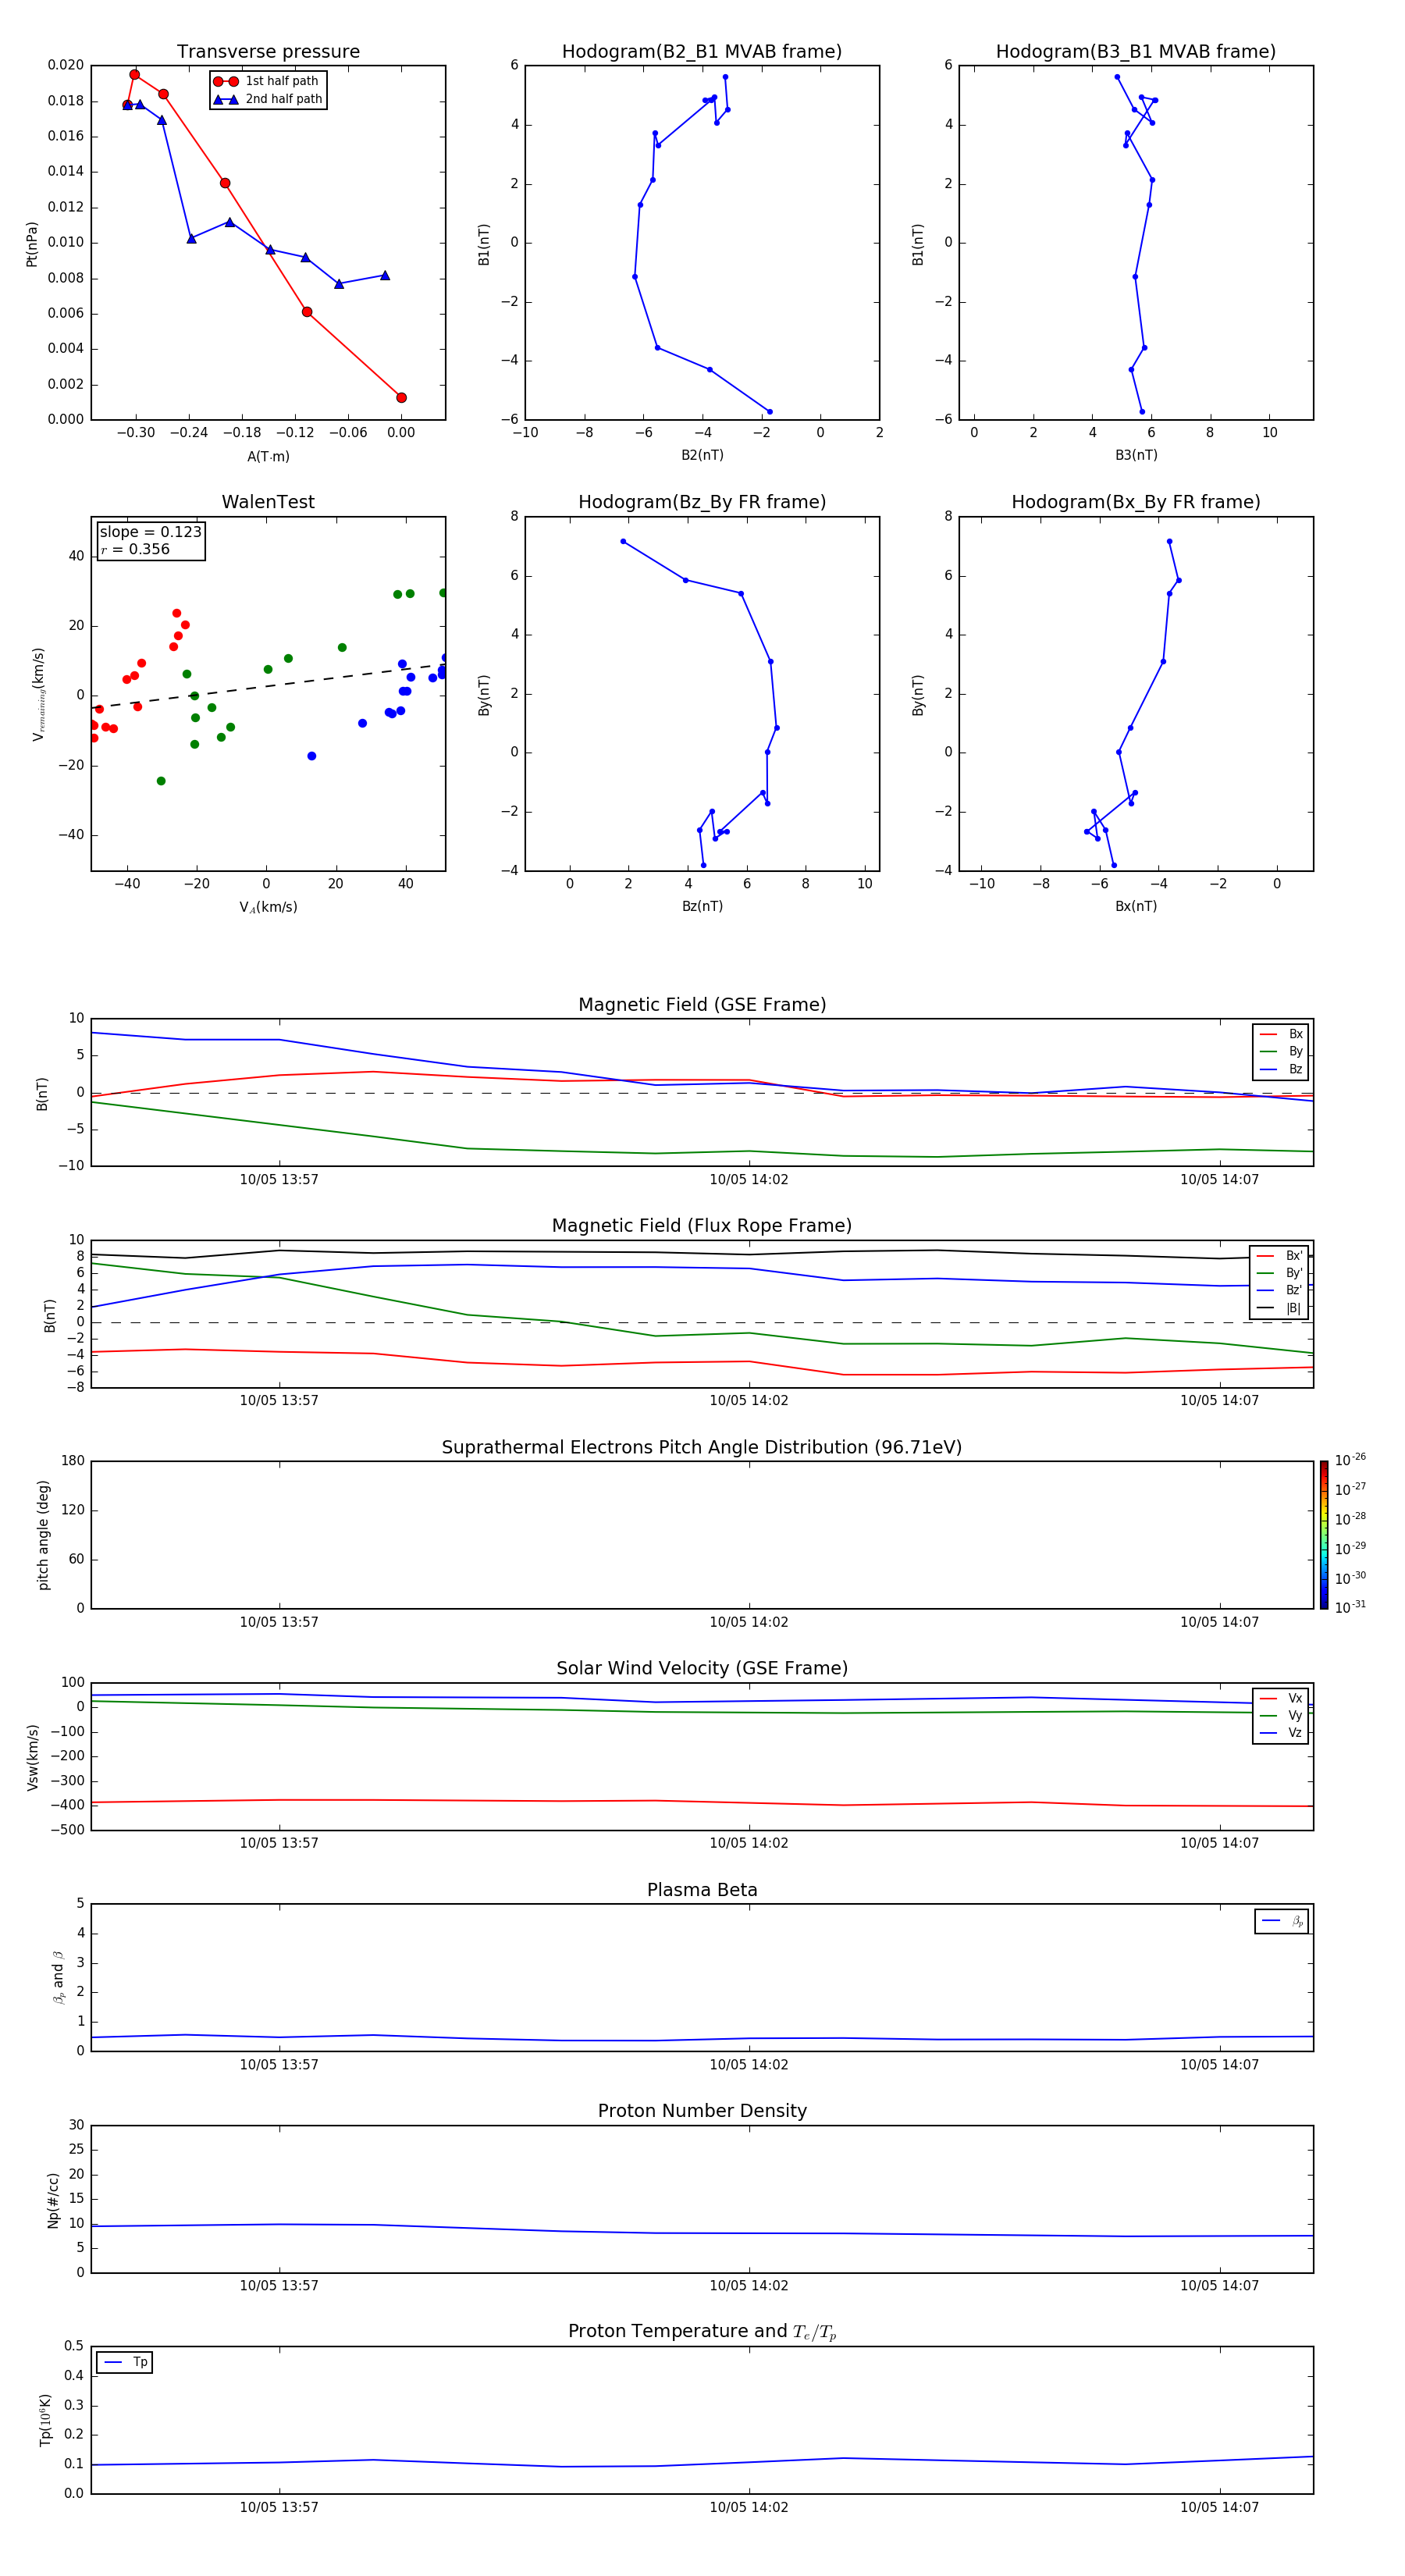This screenshot has width=1405, height=2576.
Task: Click the "Proton Temperature and Te/Tp" title
Action: click(702, 2332)
